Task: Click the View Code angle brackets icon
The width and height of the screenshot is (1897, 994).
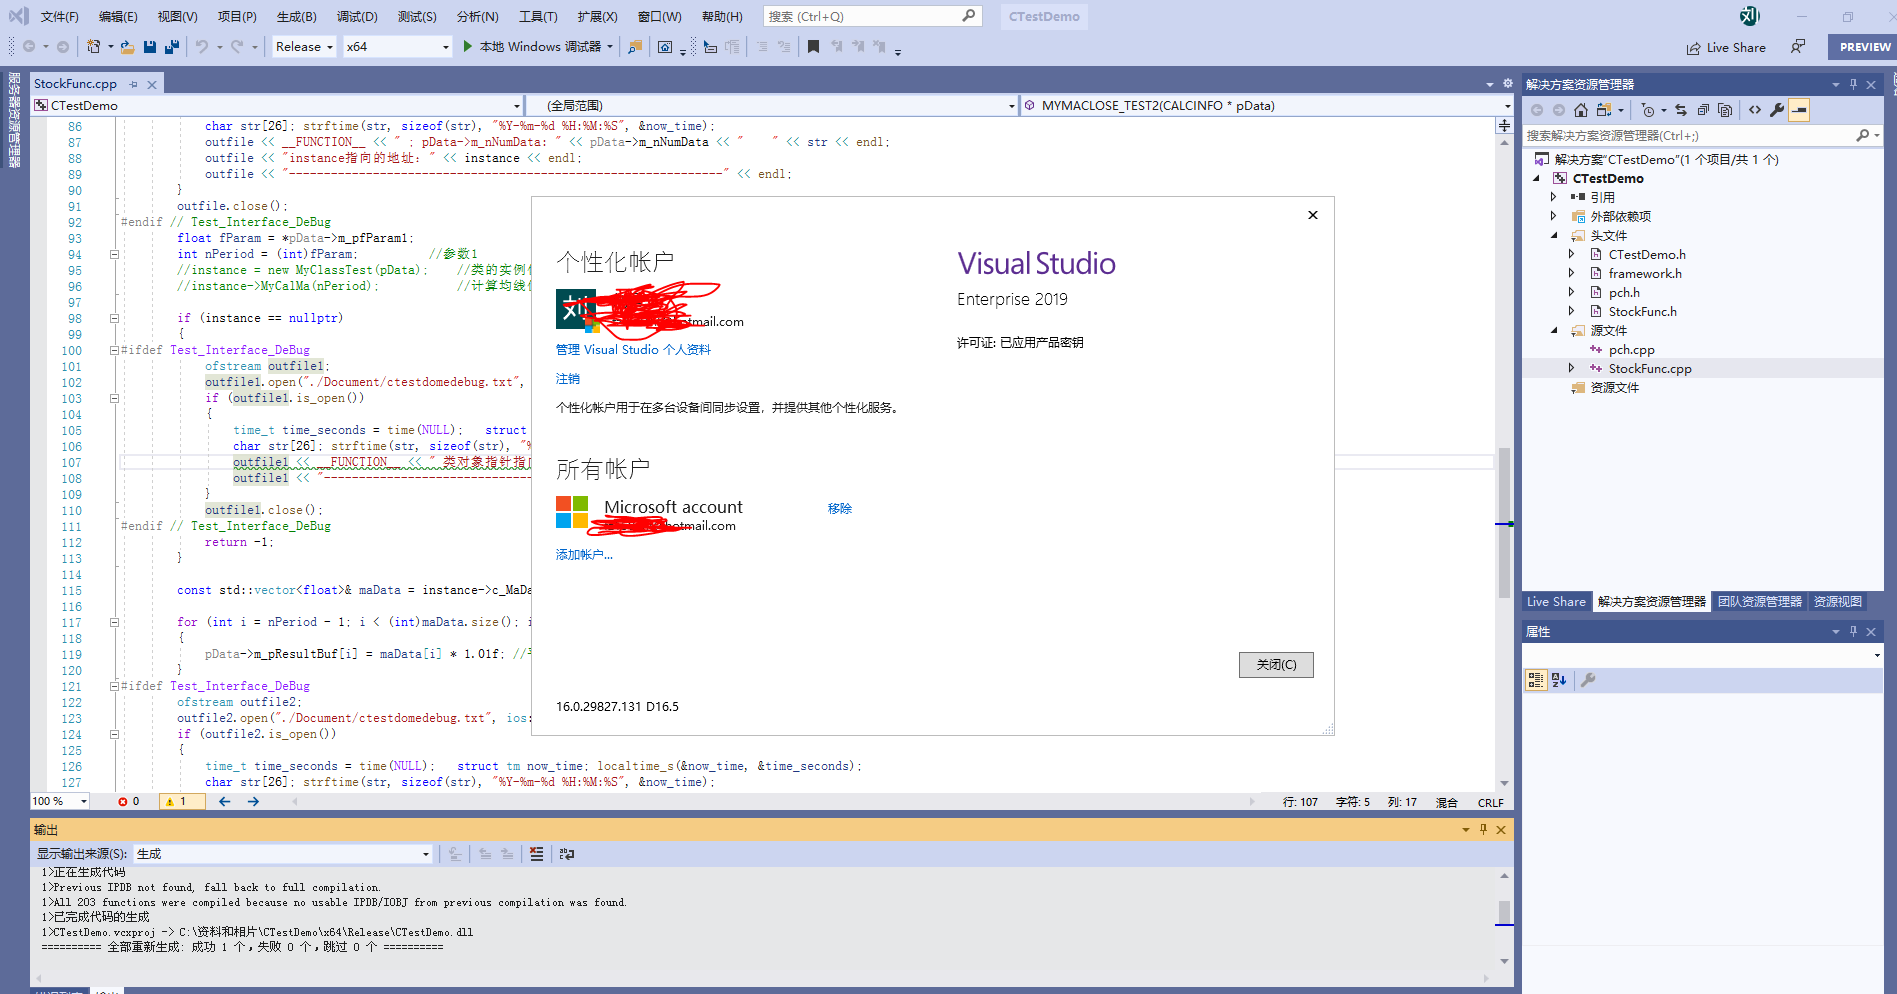Action: [1755, 110]
